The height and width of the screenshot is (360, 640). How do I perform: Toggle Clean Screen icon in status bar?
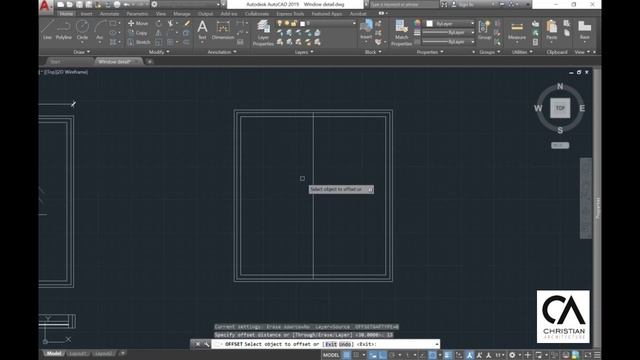(588, 355)
